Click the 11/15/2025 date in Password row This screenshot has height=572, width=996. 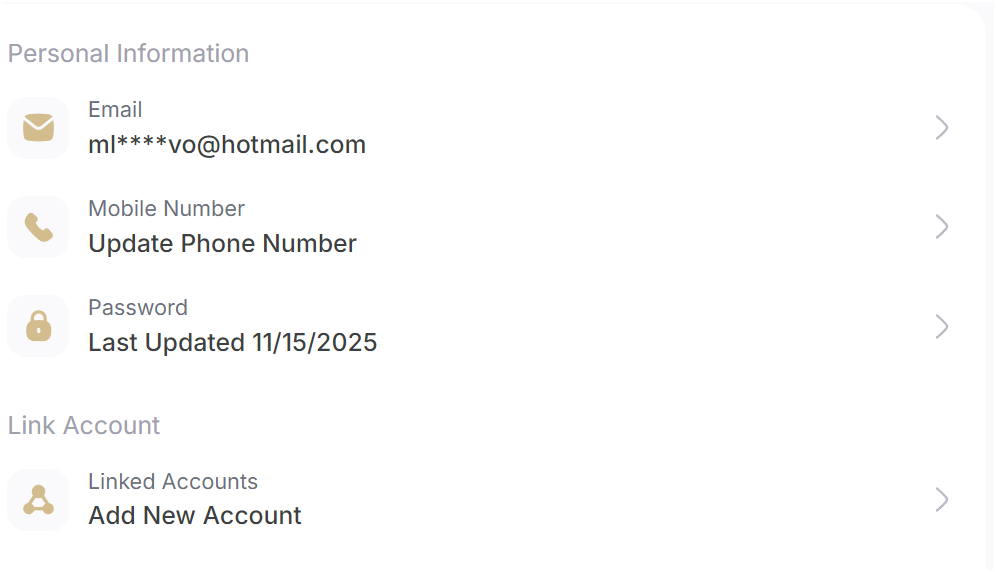pos(314,343)
